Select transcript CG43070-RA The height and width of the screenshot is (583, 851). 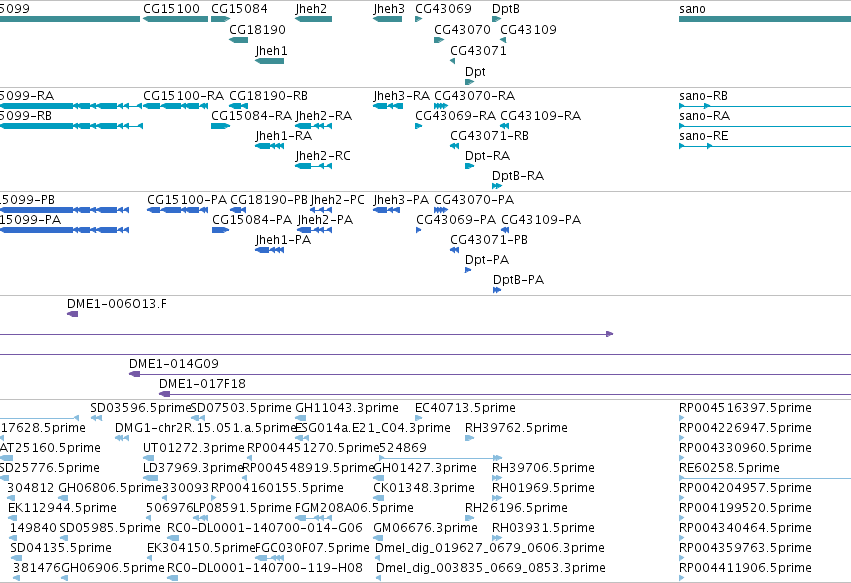point(441,106)
